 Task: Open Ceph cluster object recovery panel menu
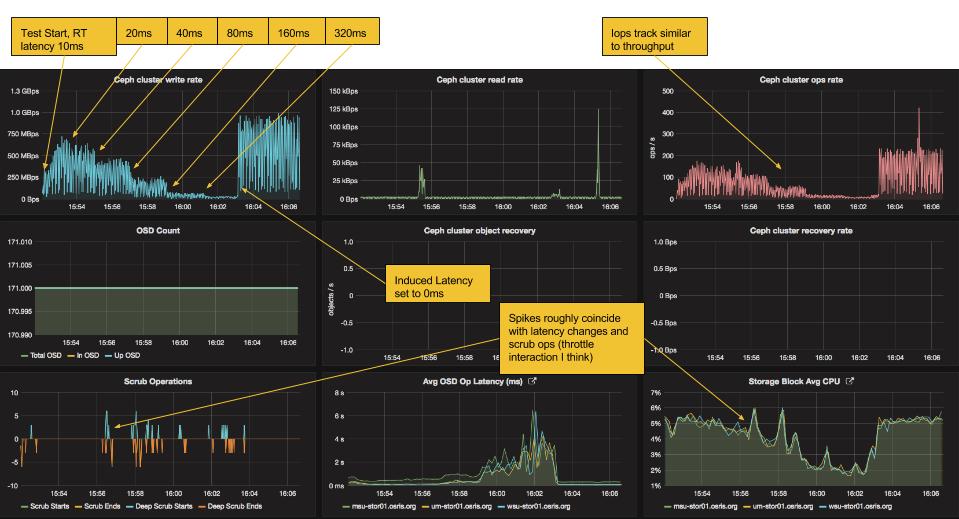[x=479, y=230]
